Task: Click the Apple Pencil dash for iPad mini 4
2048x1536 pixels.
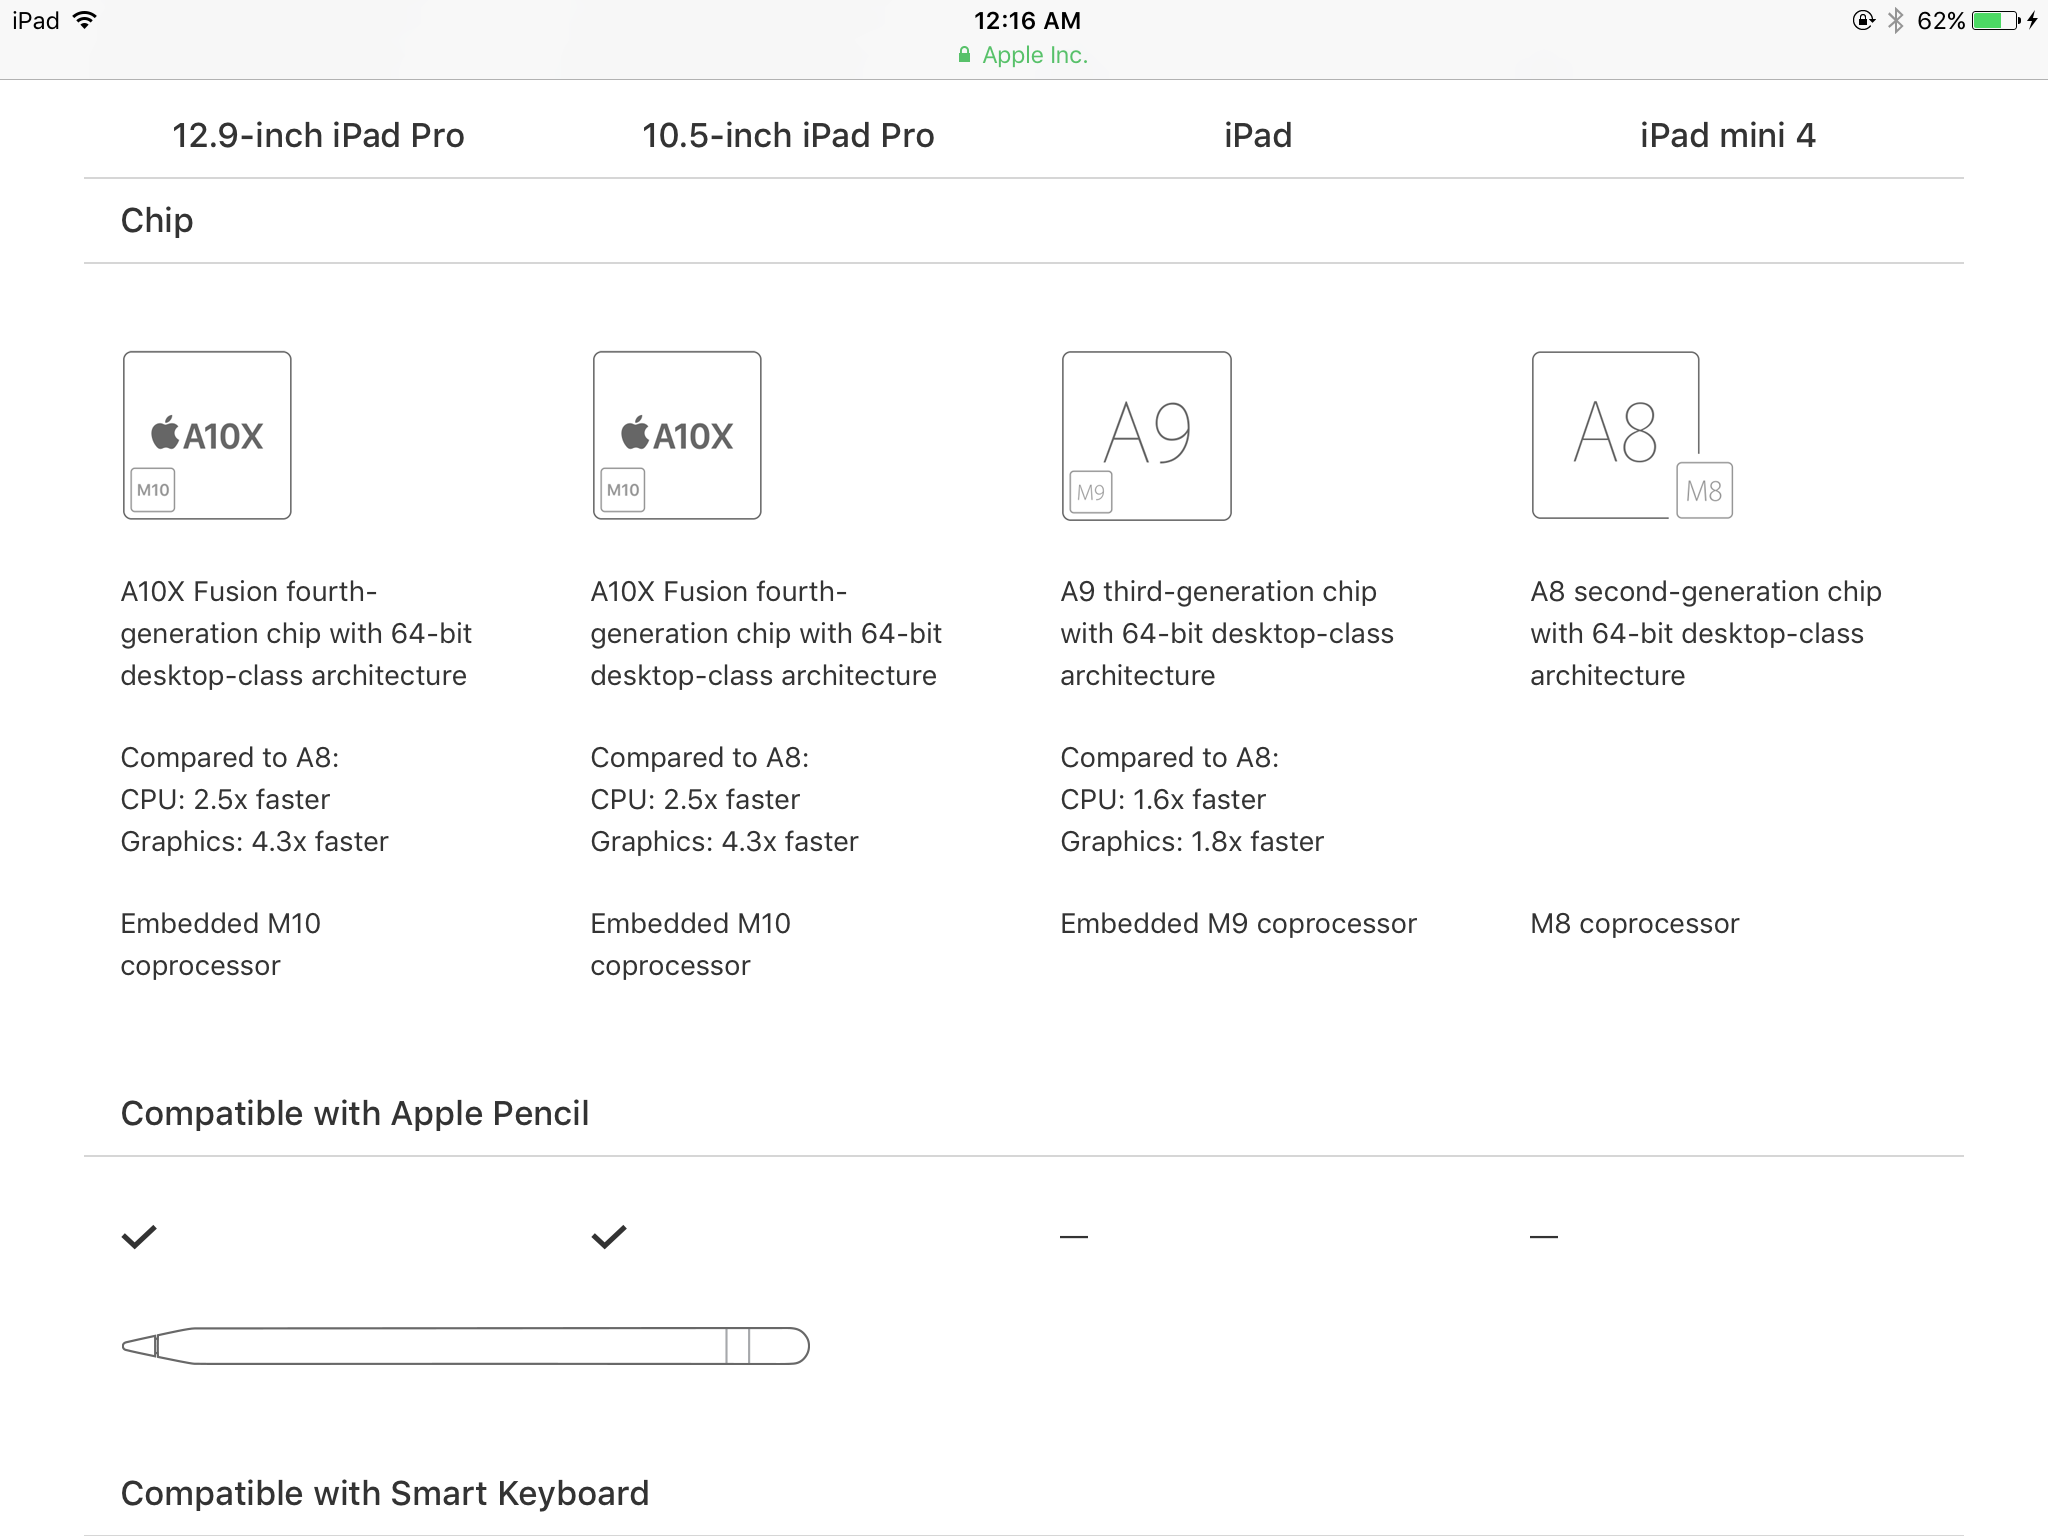Action: [1544, 1237]
